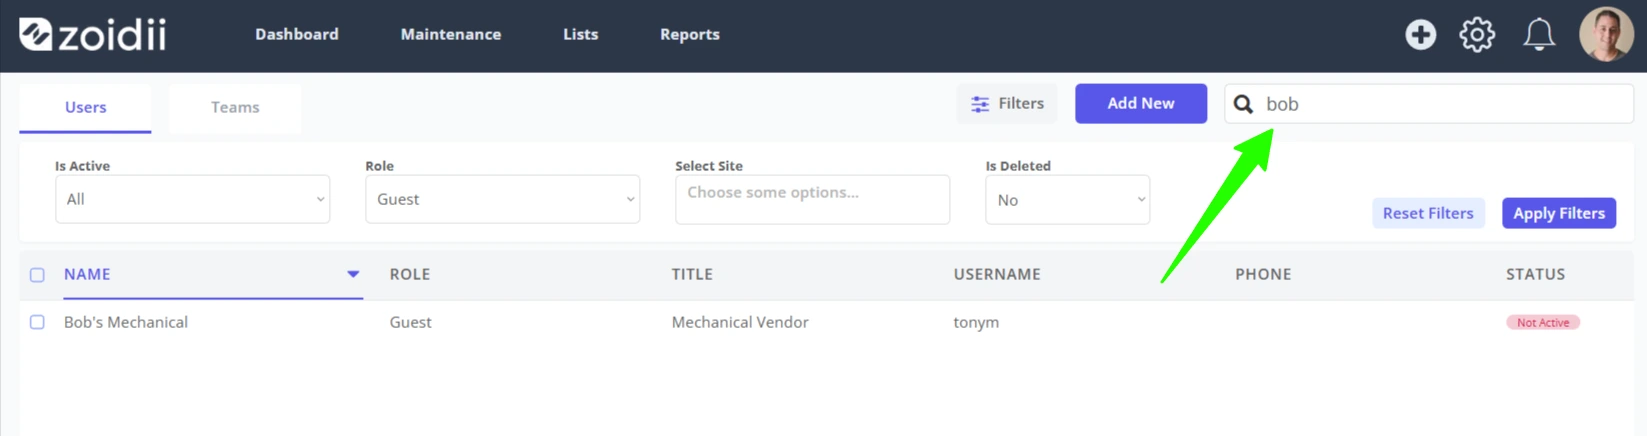This screenshot has height=436, width=1647.
Task: Open the Is Active dropdown
Action: click(x=192, y=199)
